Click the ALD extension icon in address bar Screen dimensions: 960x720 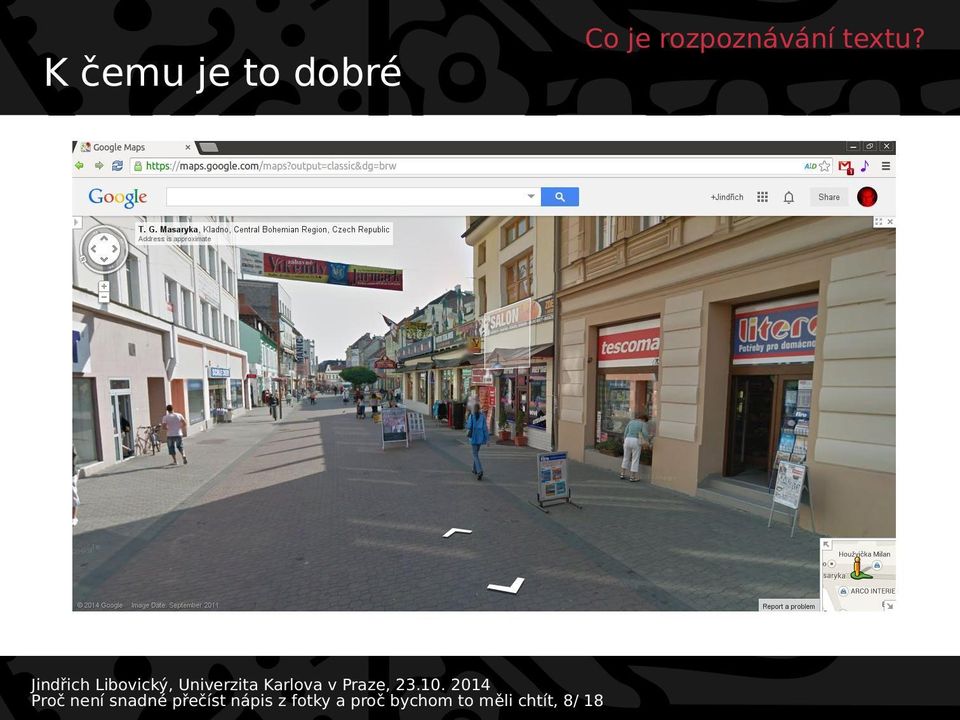[810, 166]
